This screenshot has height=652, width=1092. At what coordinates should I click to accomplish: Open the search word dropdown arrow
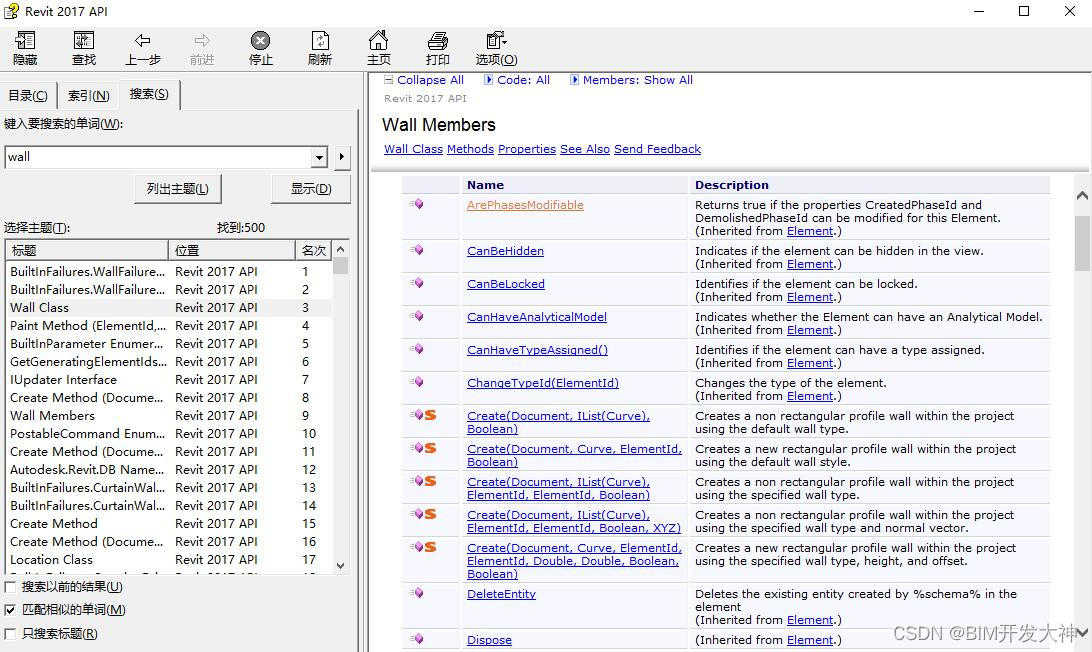tap(319, 157)
